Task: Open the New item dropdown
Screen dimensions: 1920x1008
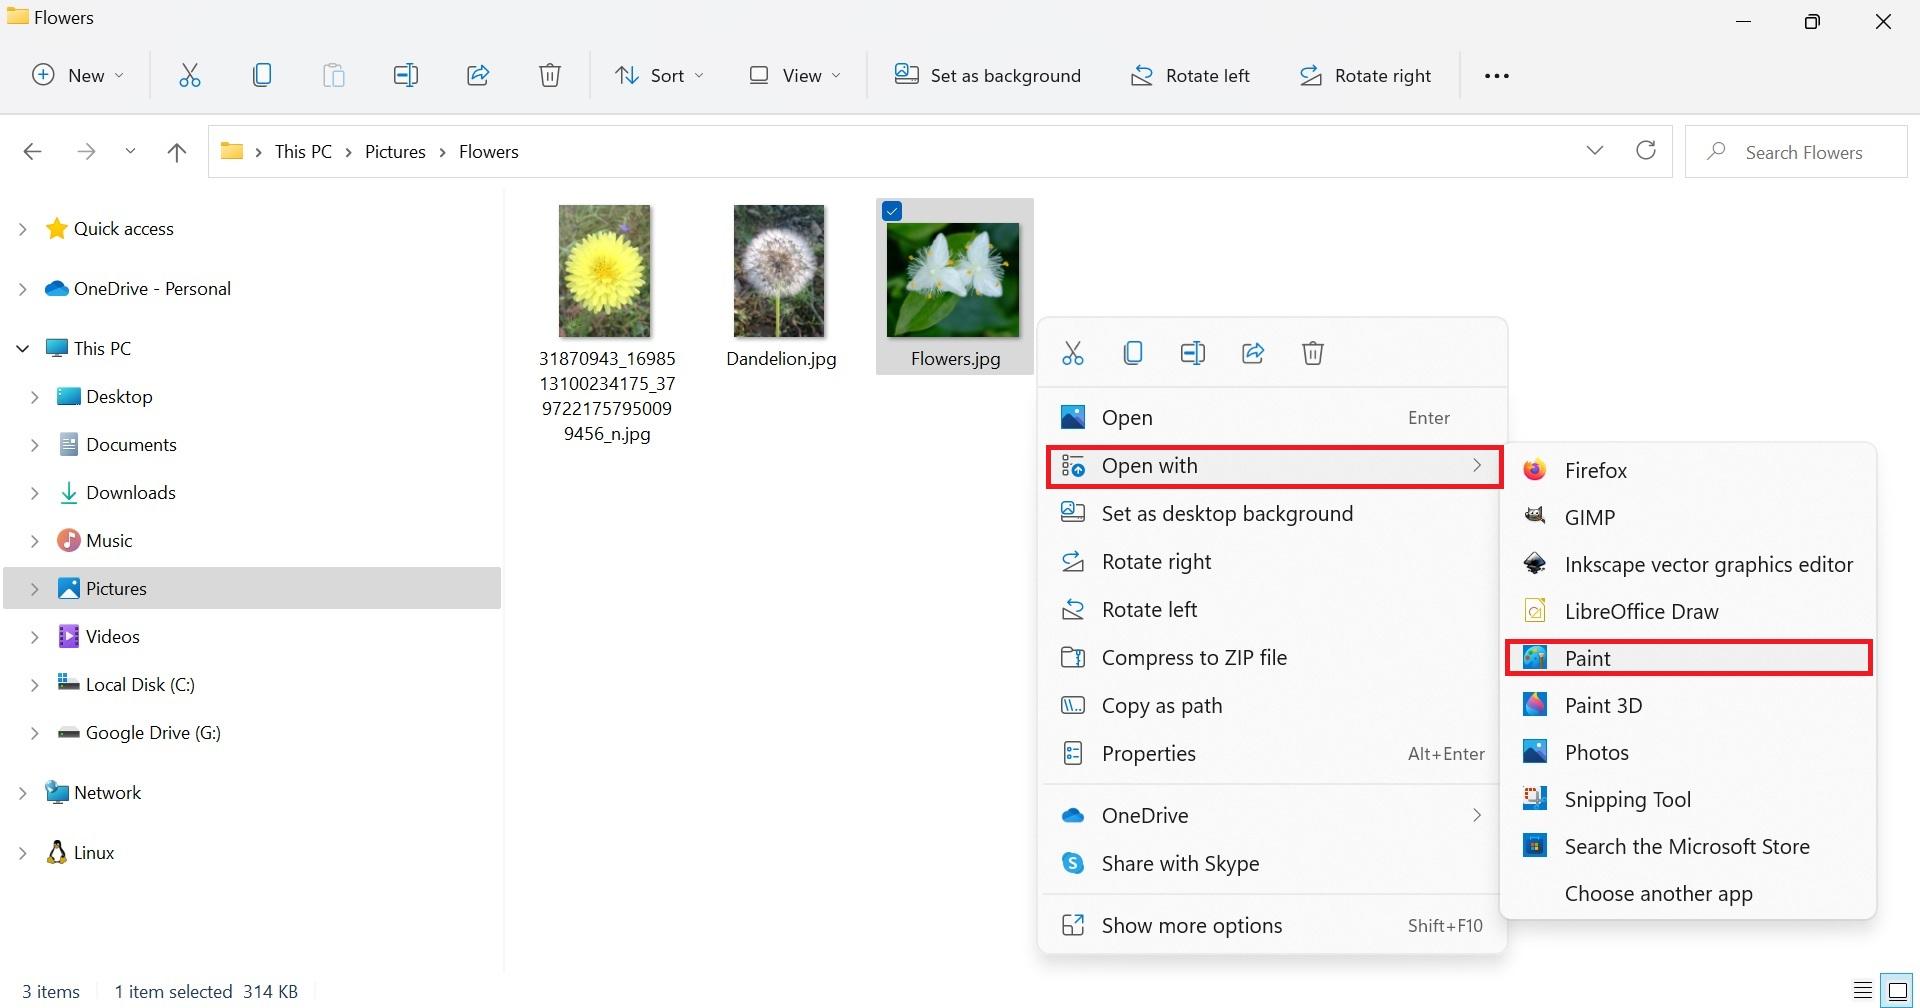Action: 78,76
